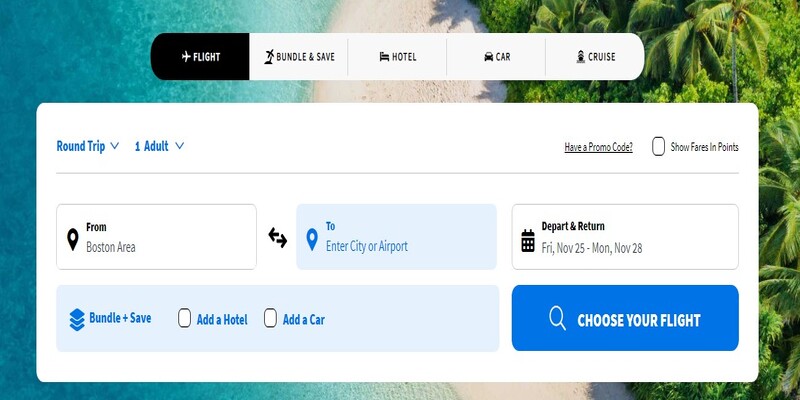Click the Choose Your Flight button

(625, 318)
